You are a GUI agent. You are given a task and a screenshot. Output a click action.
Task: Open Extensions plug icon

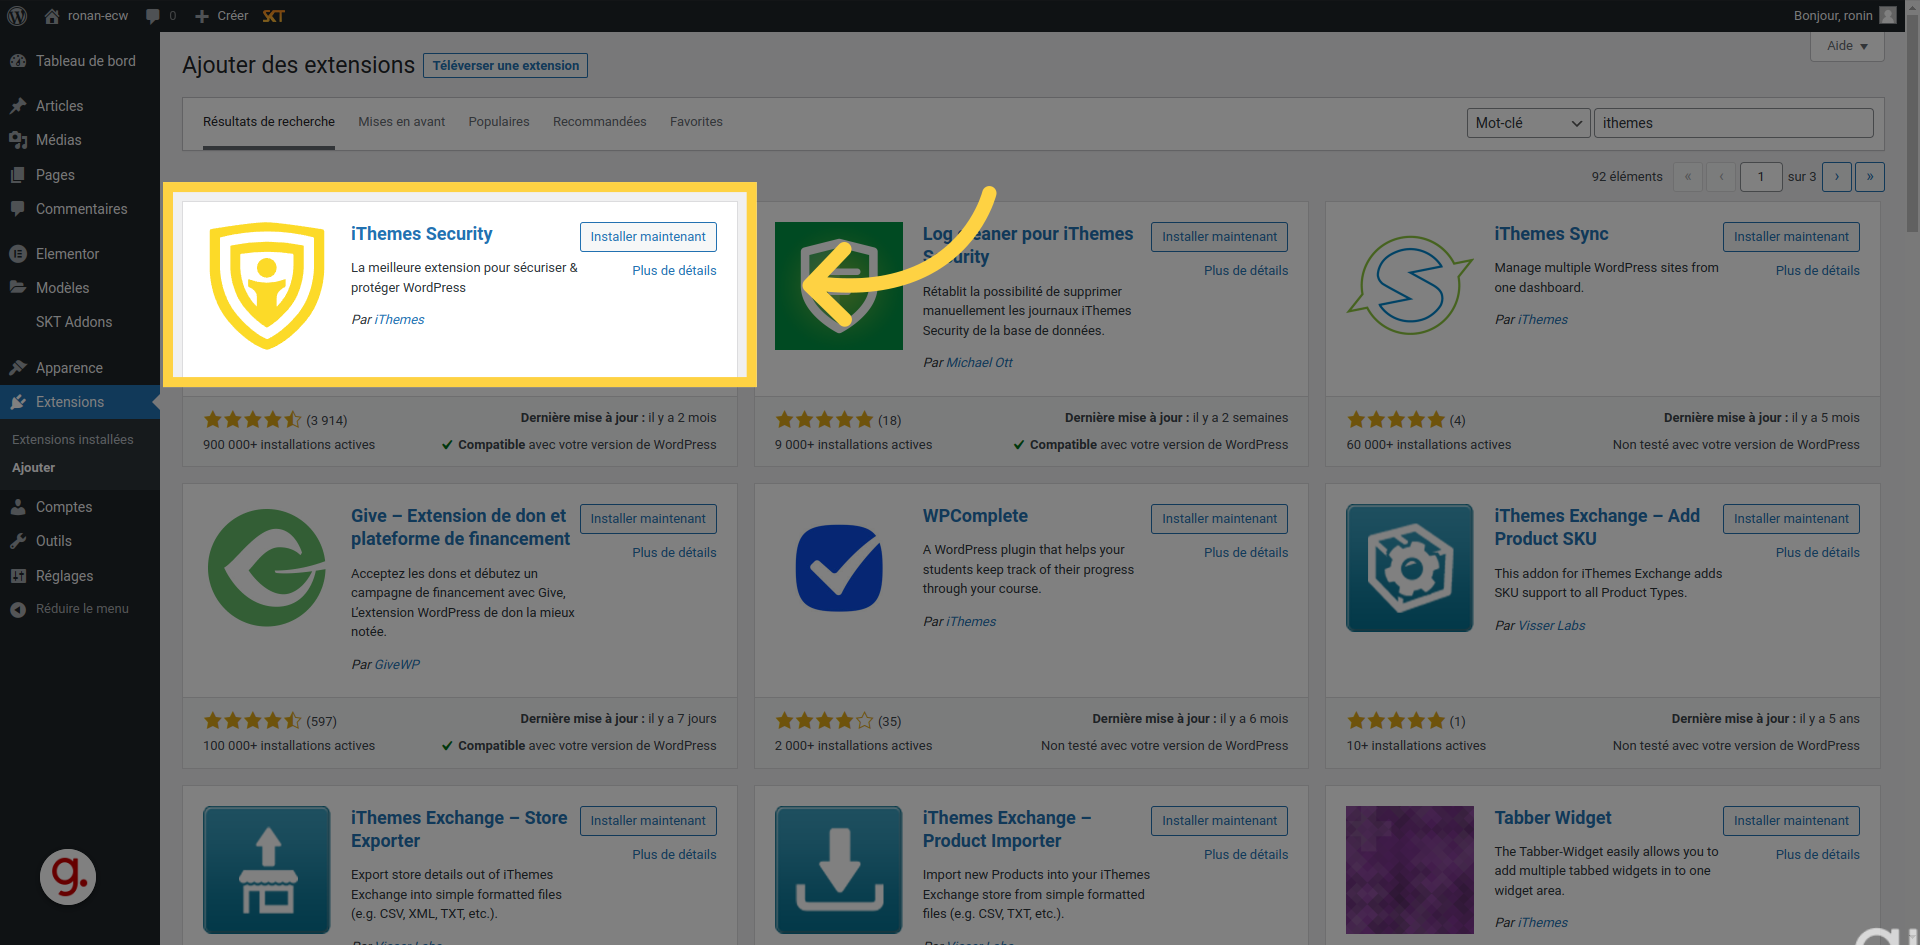pos(18,402)
